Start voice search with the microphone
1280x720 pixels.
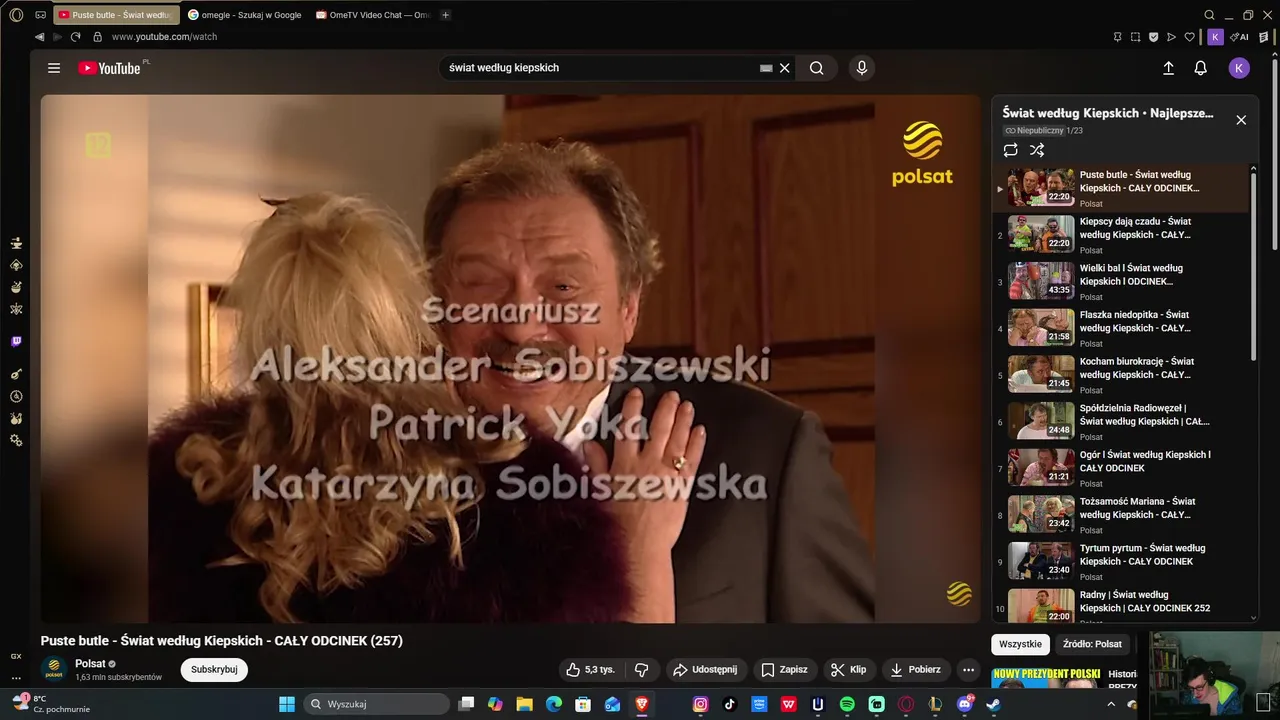(862, 68)
